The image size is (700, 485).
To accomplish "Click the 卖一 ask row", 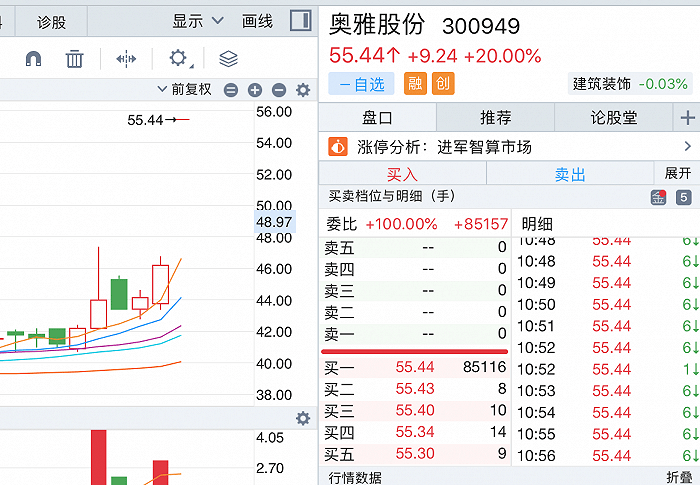I will 415,334.
